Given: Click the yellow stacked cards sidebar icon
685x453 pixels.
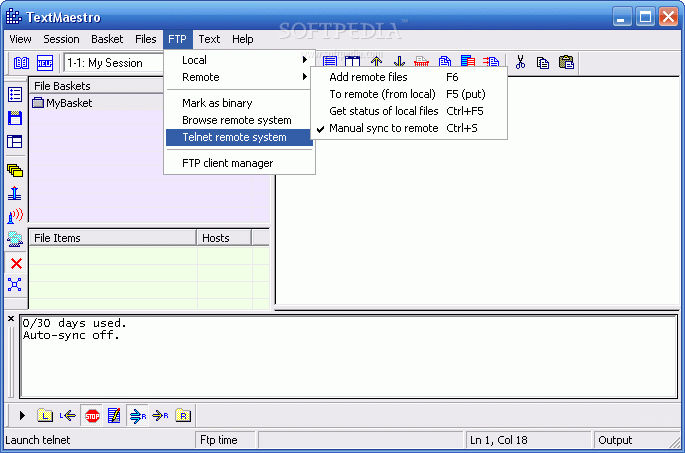Looking at the screenshot, I should [x=15, y=170].
